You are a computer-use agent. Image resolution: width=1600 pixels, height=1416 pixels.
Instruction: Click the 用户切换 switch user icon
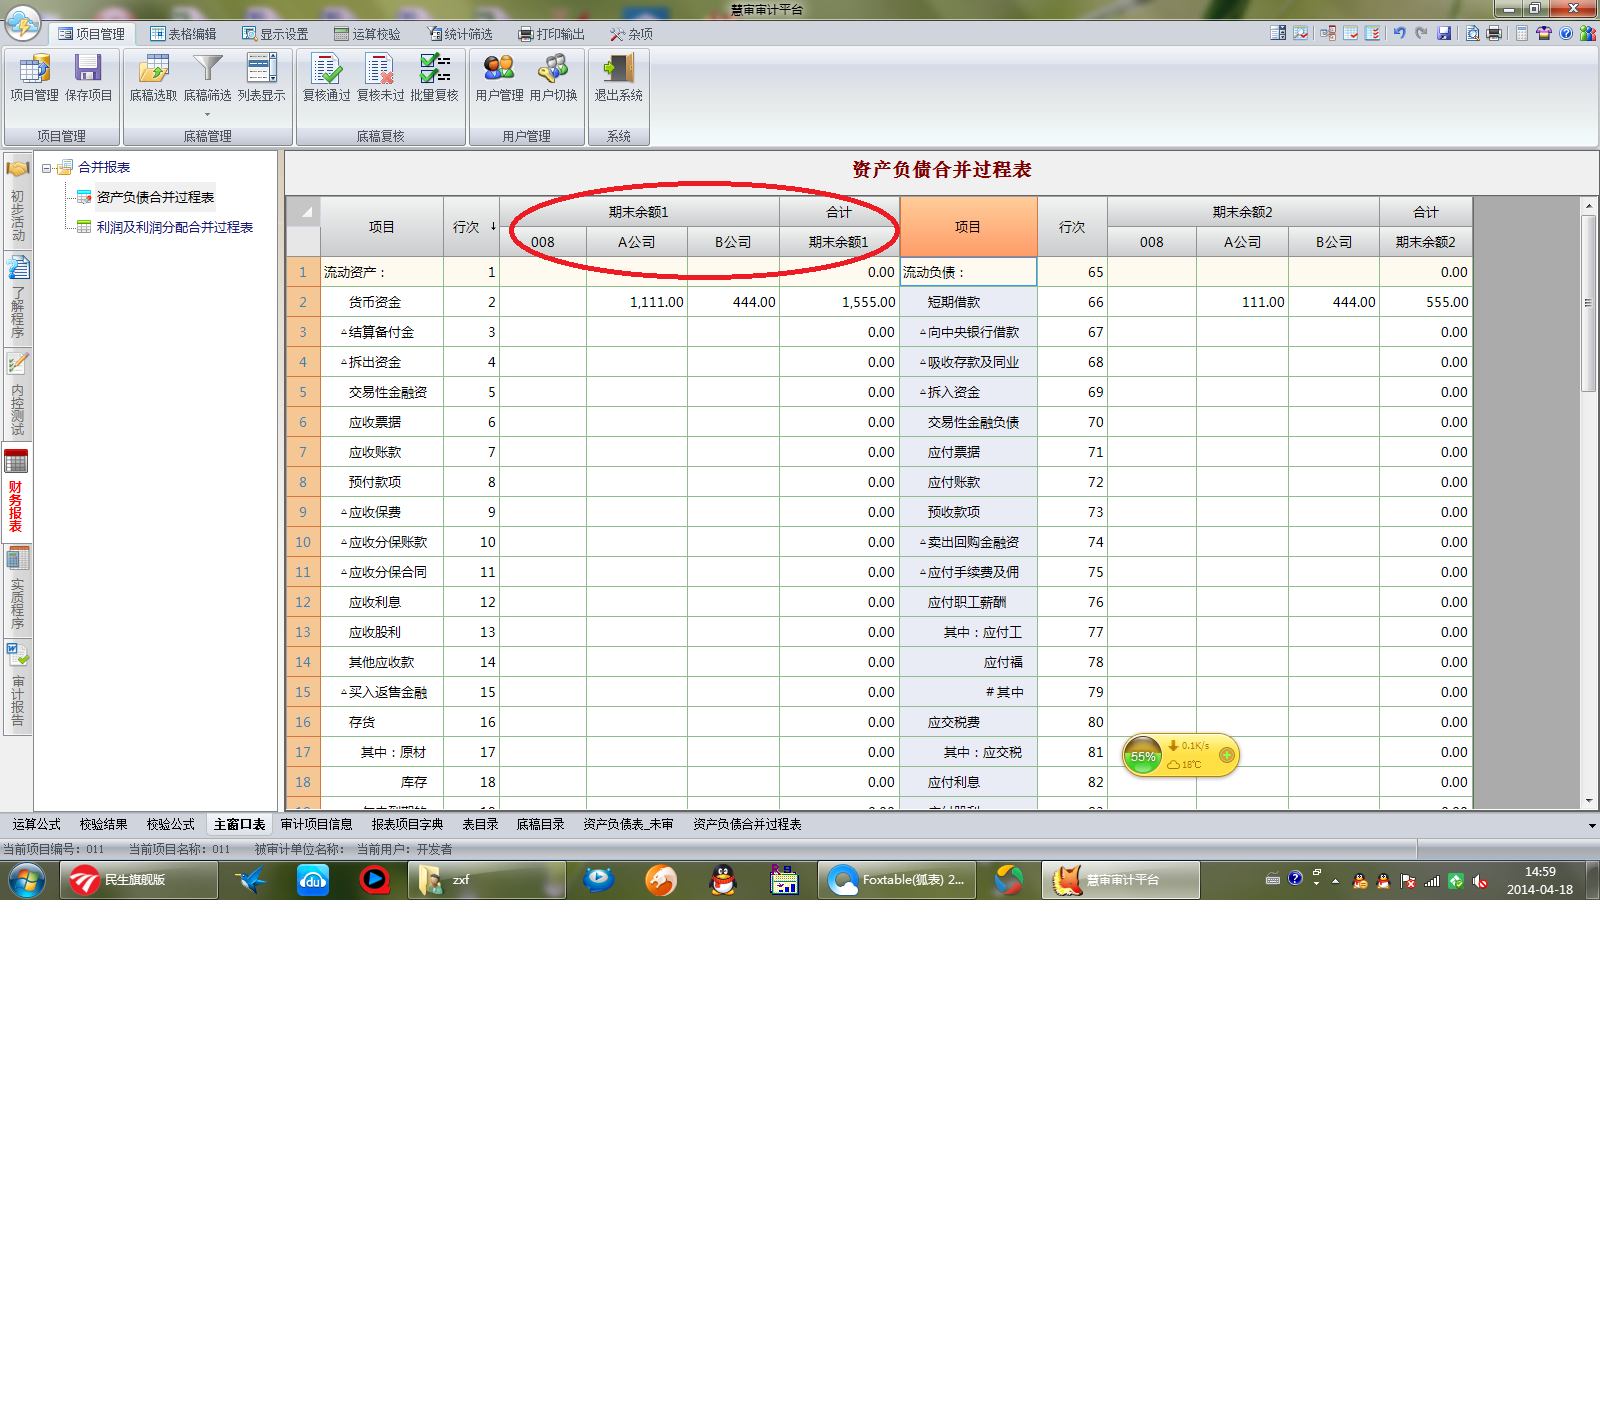click(553, 78)
